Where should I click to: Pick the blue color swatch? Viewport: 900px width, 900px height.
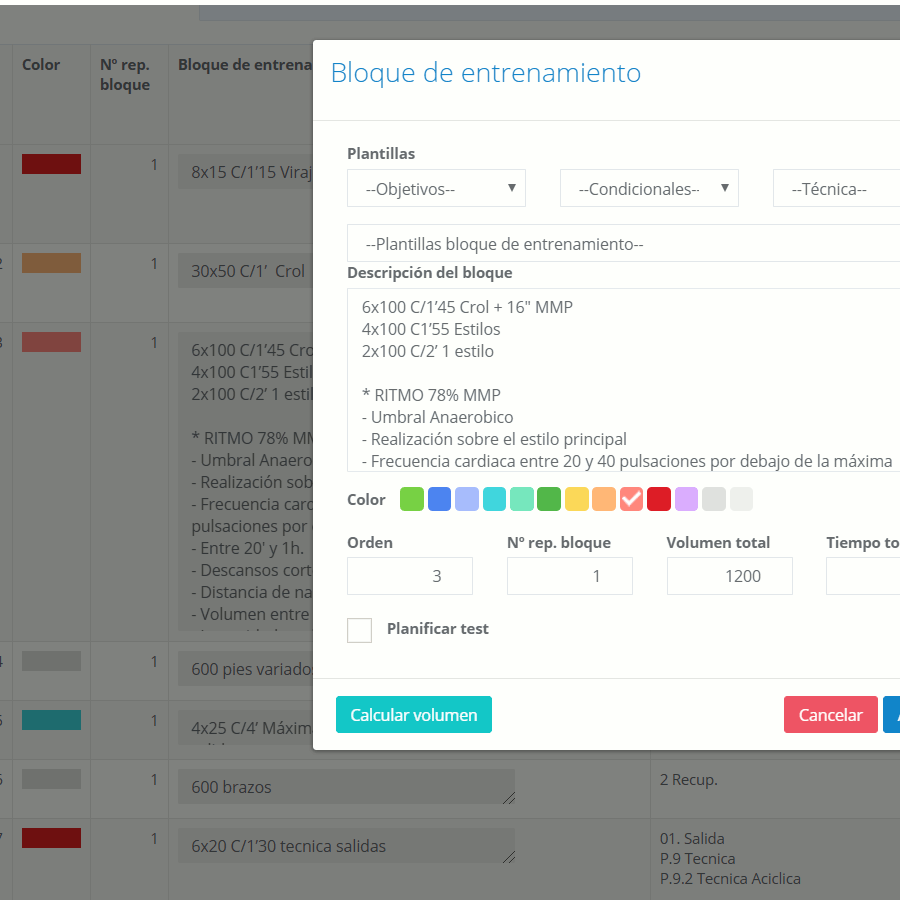439,499
